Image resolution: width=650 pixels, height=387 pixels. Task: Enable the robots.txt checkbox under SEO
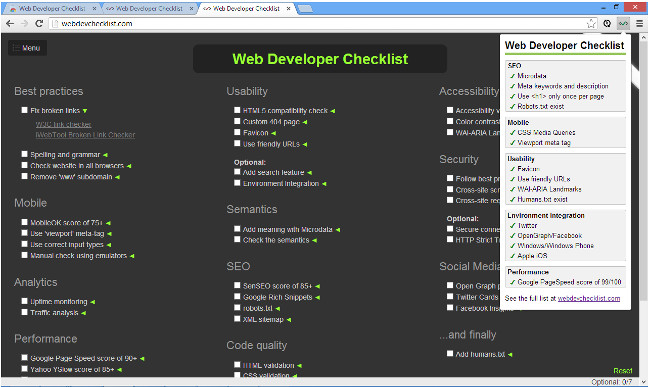pyautogui.click(x=237, y=307)
